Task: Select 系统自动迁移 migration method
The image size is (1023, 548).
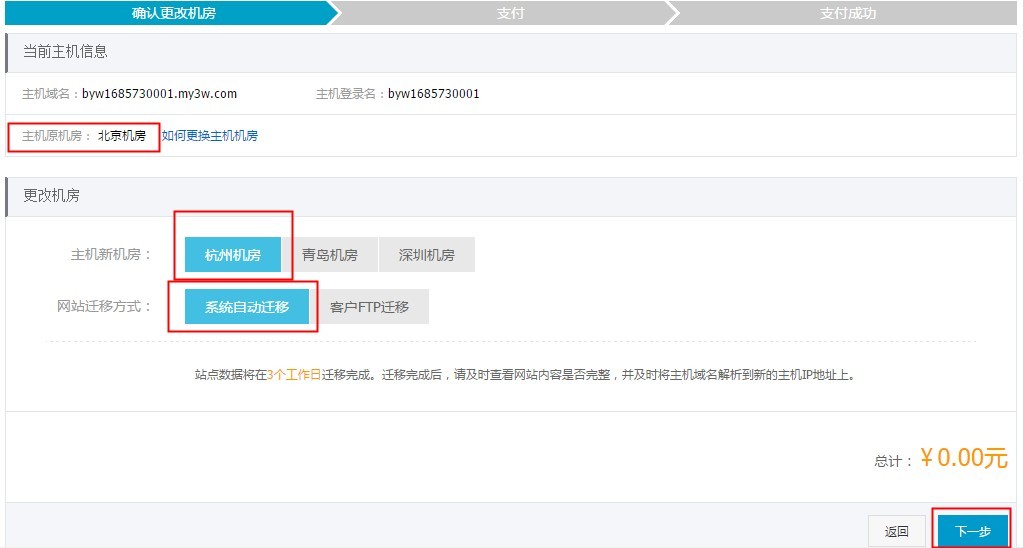Action: pyautogui.click(x=246, y=307)
